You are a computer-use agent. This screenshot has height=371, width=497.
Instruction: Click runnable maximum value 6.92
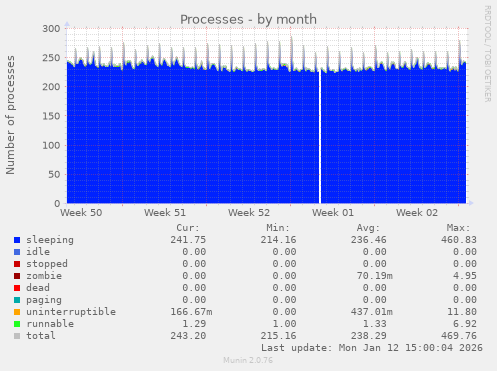[465, 324]
